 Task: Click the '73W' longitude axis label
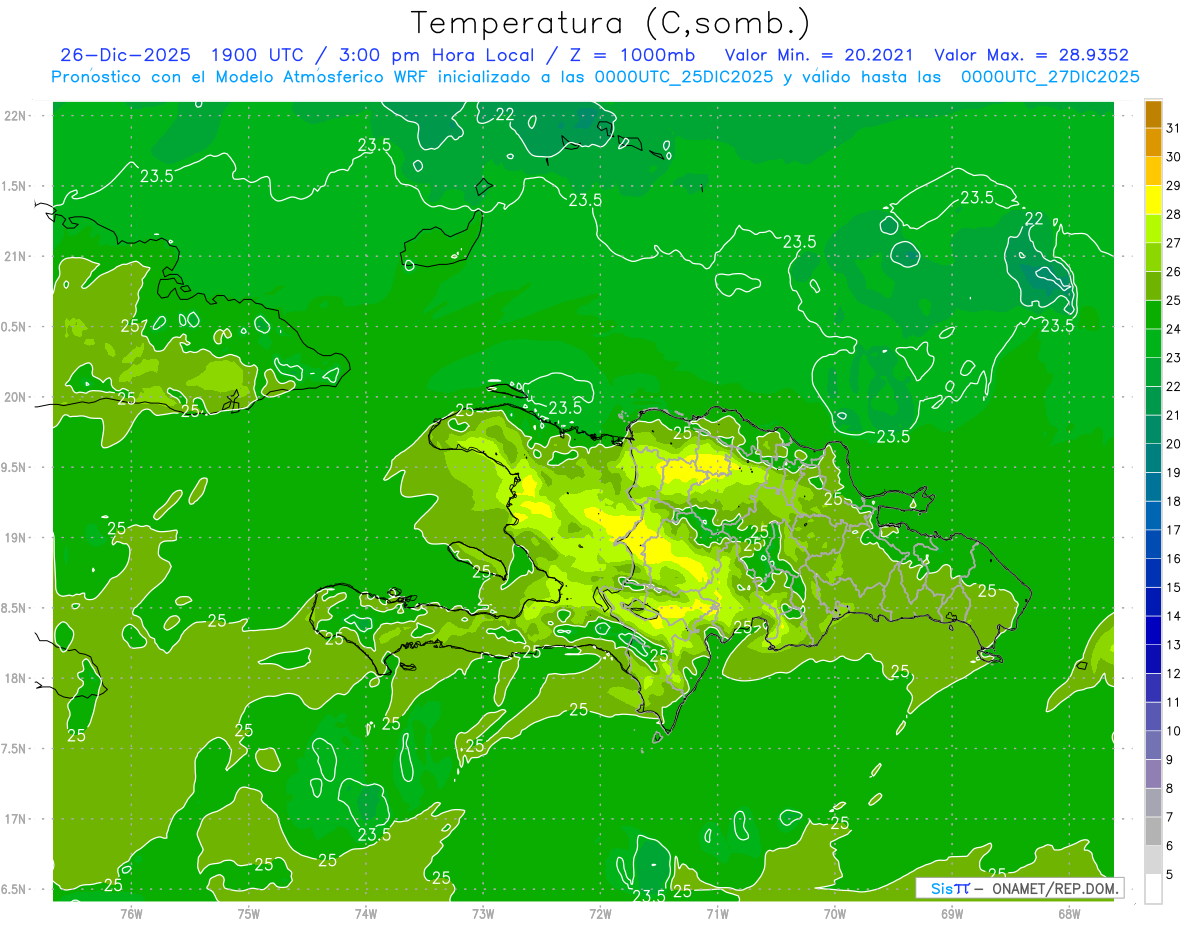click(x=483, y=913)
